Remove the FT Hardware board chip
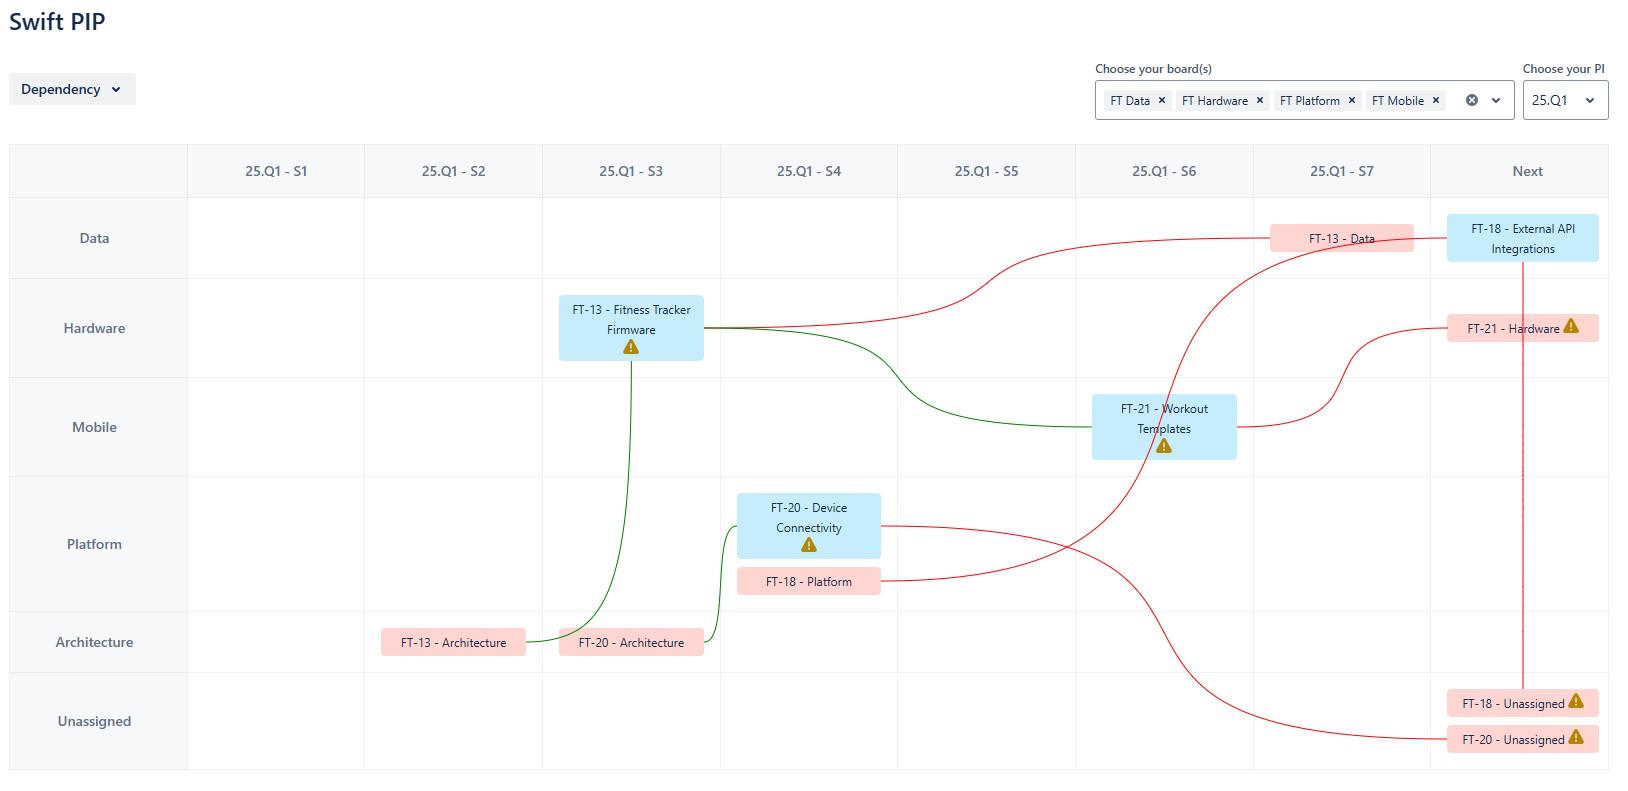Screen dimensions: 1628x791 coord(1260,100)
